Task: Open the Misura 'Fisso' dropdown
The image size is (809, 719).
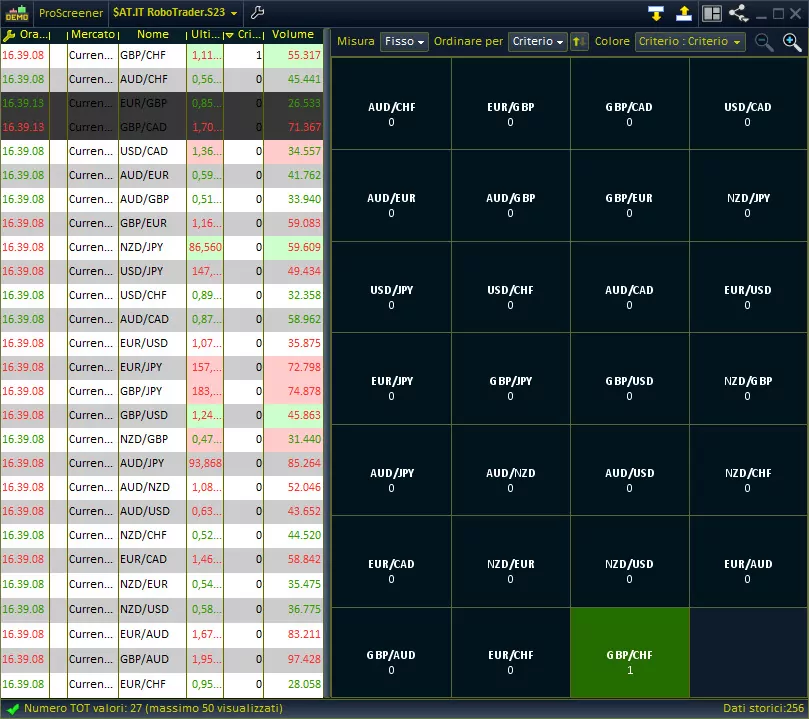Action: click(404, 42)
